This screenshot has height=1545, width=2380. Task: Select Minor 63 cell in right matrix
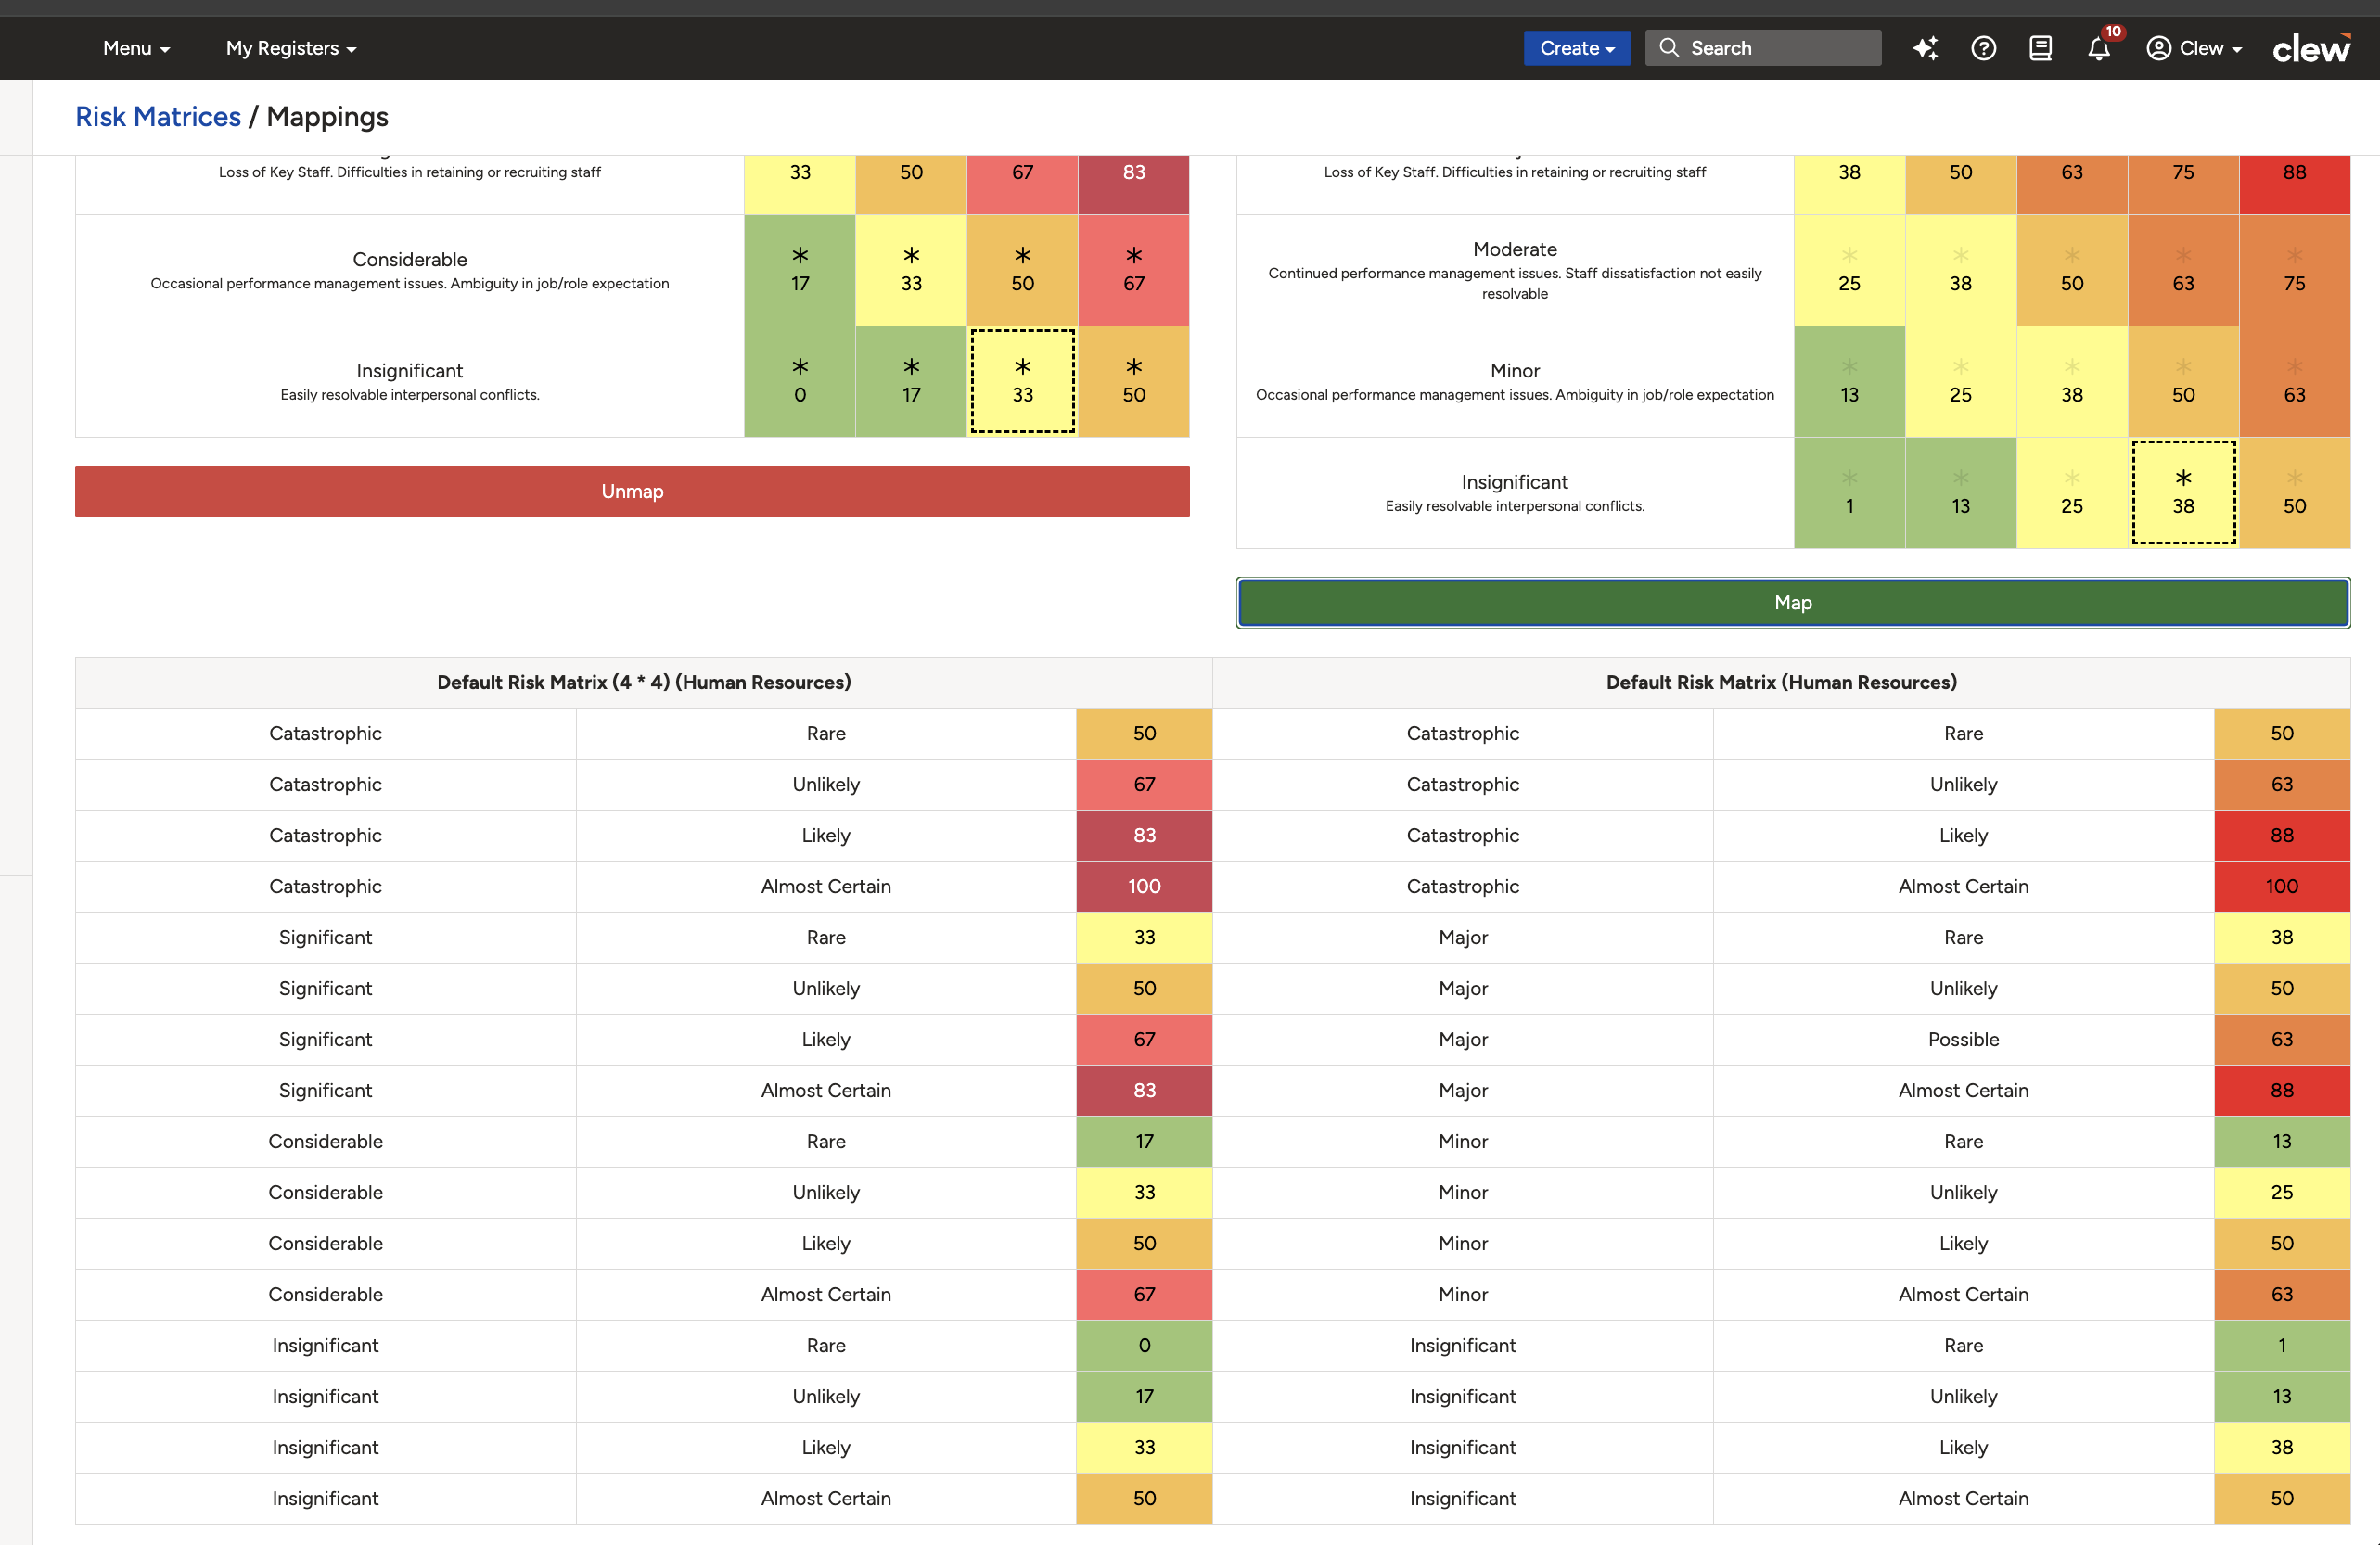[x=2294, y=381]
